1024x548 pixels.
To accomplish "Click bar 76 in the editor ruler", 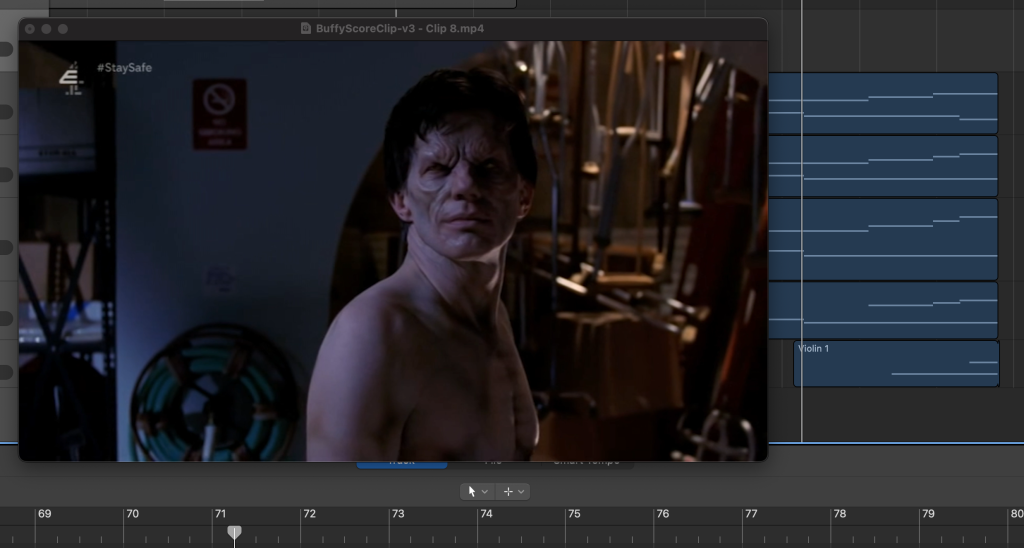I will tap(663, 514).
